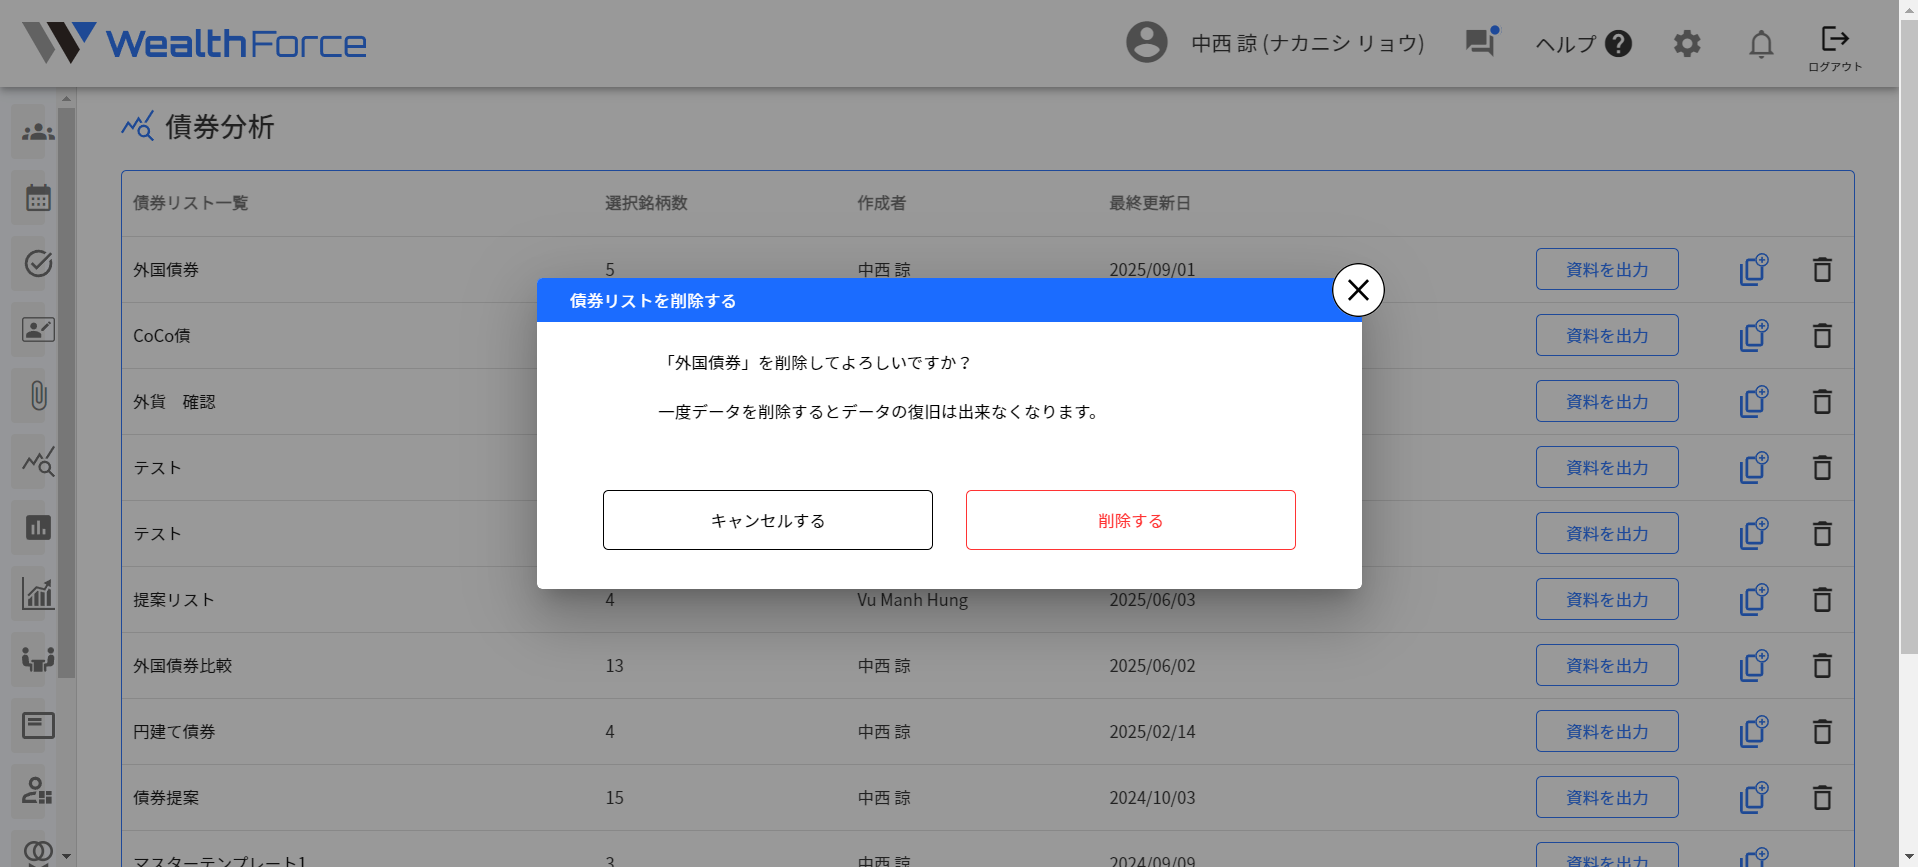Open the task checkmark sidebar icon
This screenshot has width=1918, height=867.
tap(38, 264)
